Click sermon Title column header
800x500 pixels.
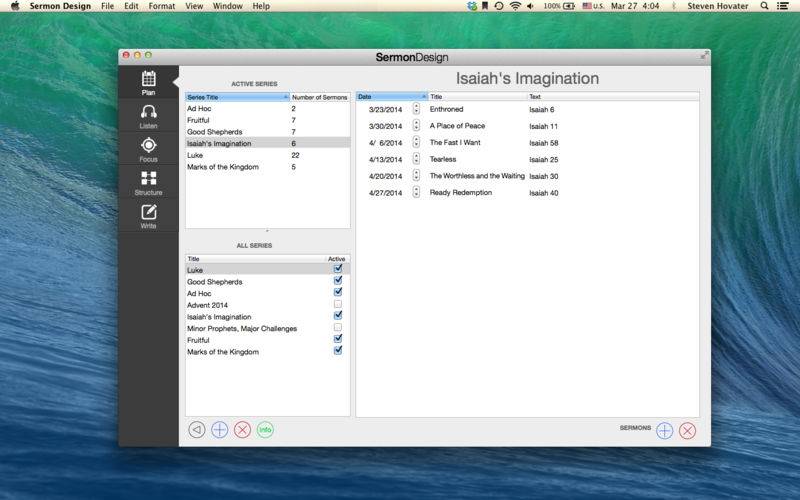478,96
